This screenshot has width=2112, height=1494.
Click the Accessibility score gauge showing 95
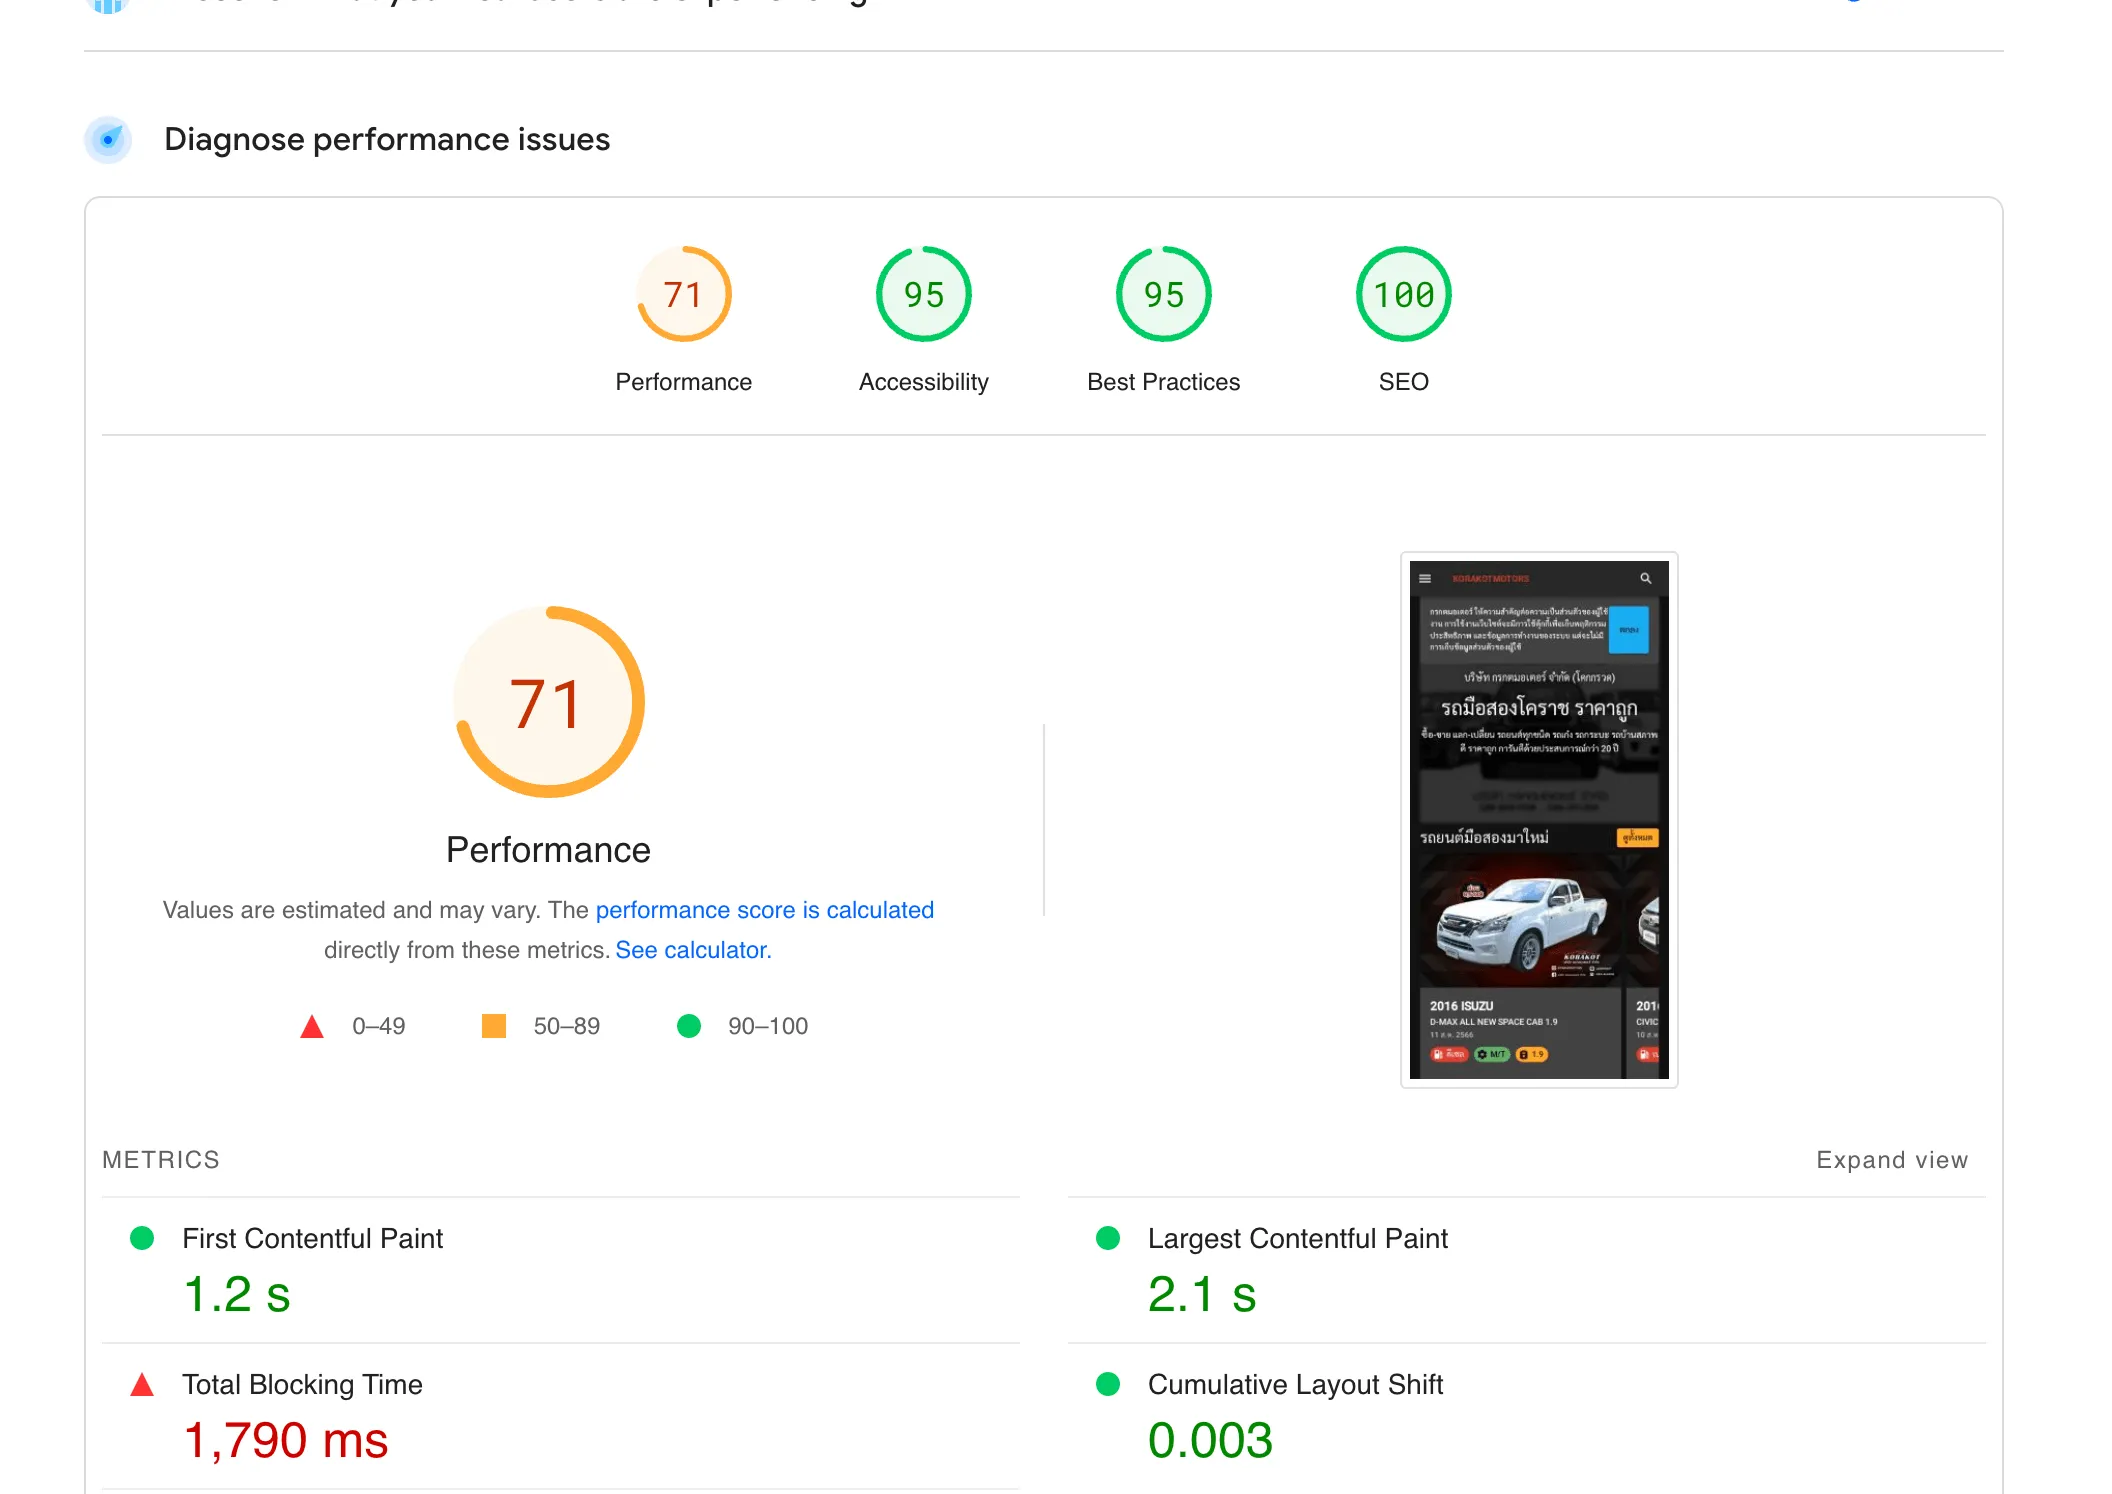(x=923, y=295)
